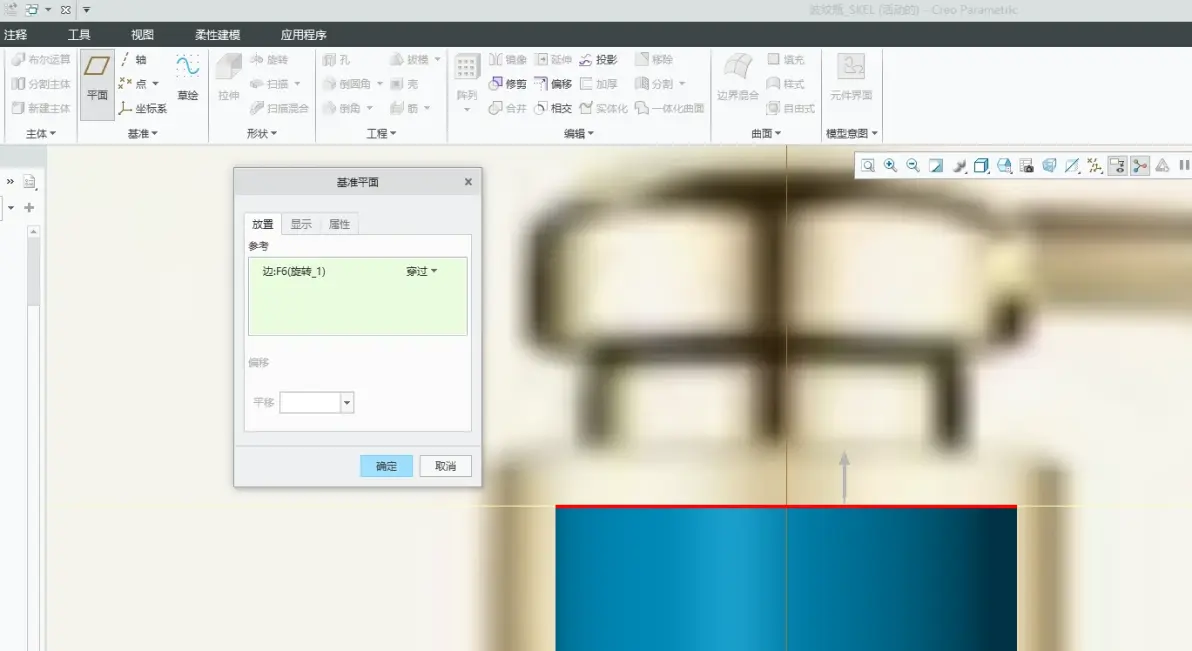Switch to the 显示 tab
Image resolution: width=1192 pixels, height=651 pixels.
(x=301, y=224)
